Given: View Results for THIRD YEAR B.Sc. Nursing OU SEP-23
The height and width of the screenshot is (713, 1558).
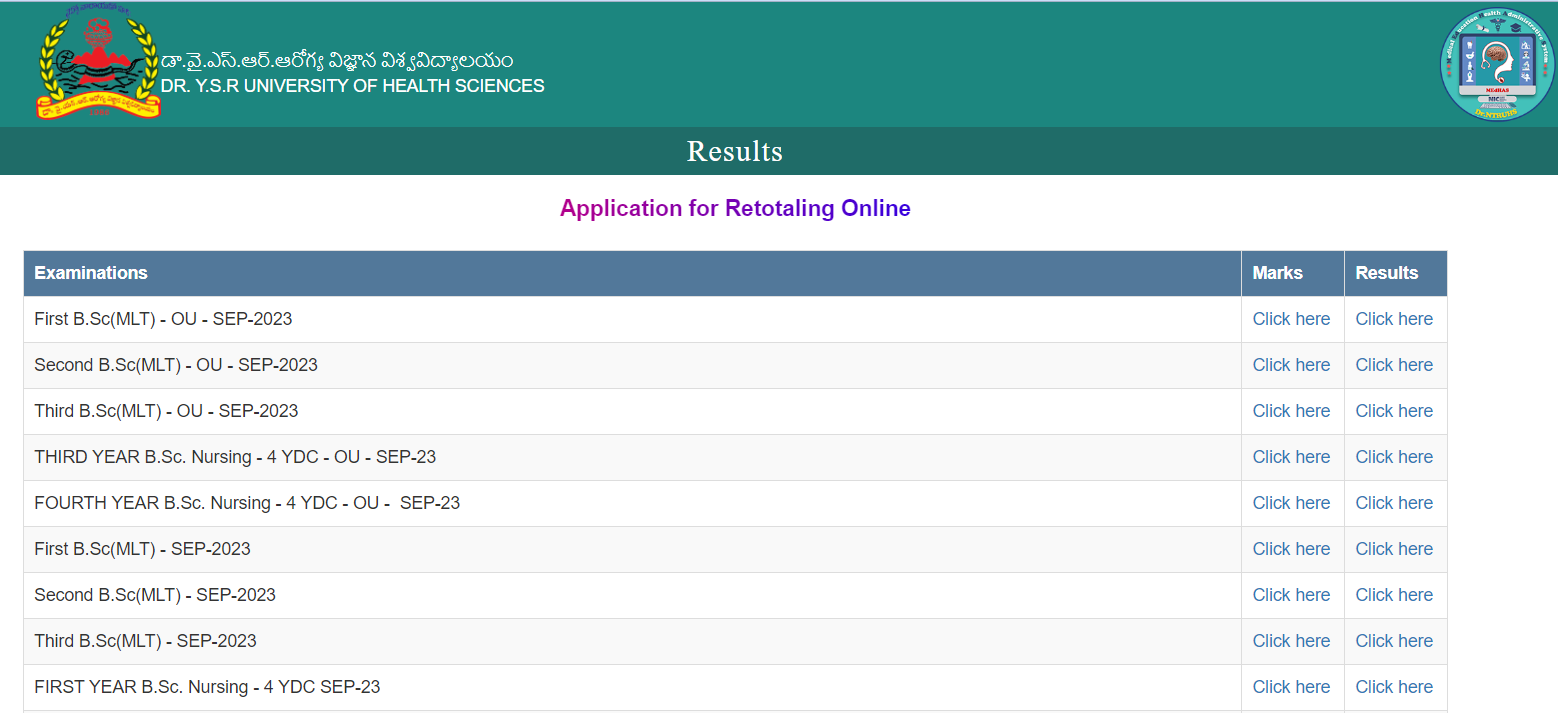Looking at the screenshot, I should pos(1394,457).
